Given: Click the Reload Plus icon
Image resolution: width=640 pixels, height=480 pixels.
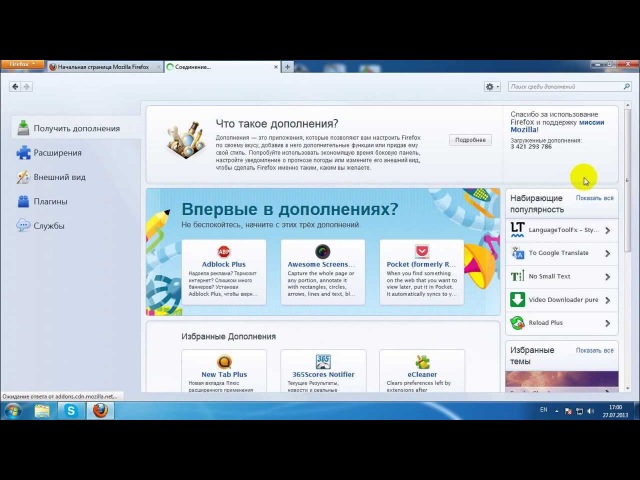Looking at the screenshot, I should (517, 323).
